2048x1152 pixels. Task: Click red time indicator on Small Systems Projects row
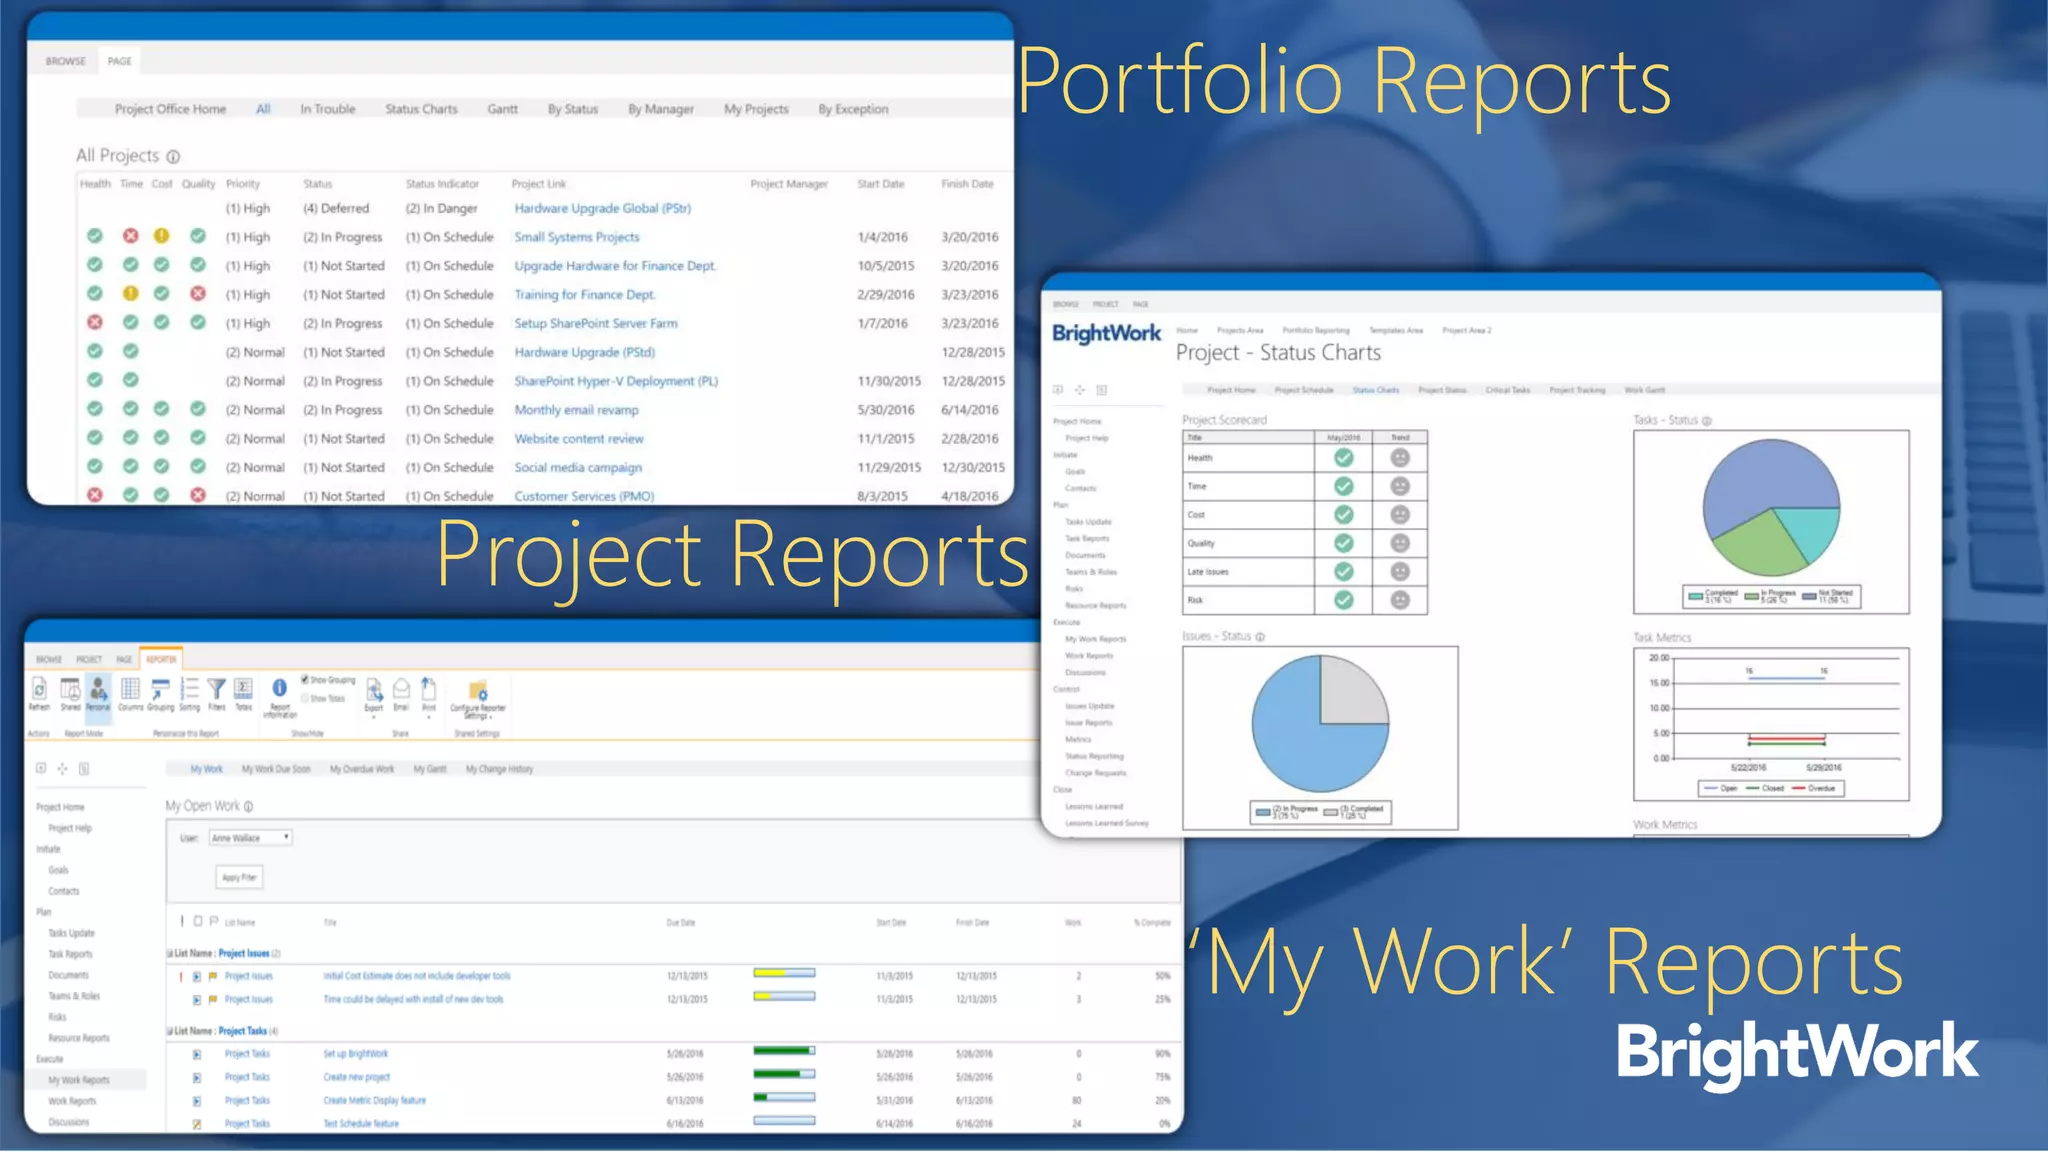tap(130, 236)
